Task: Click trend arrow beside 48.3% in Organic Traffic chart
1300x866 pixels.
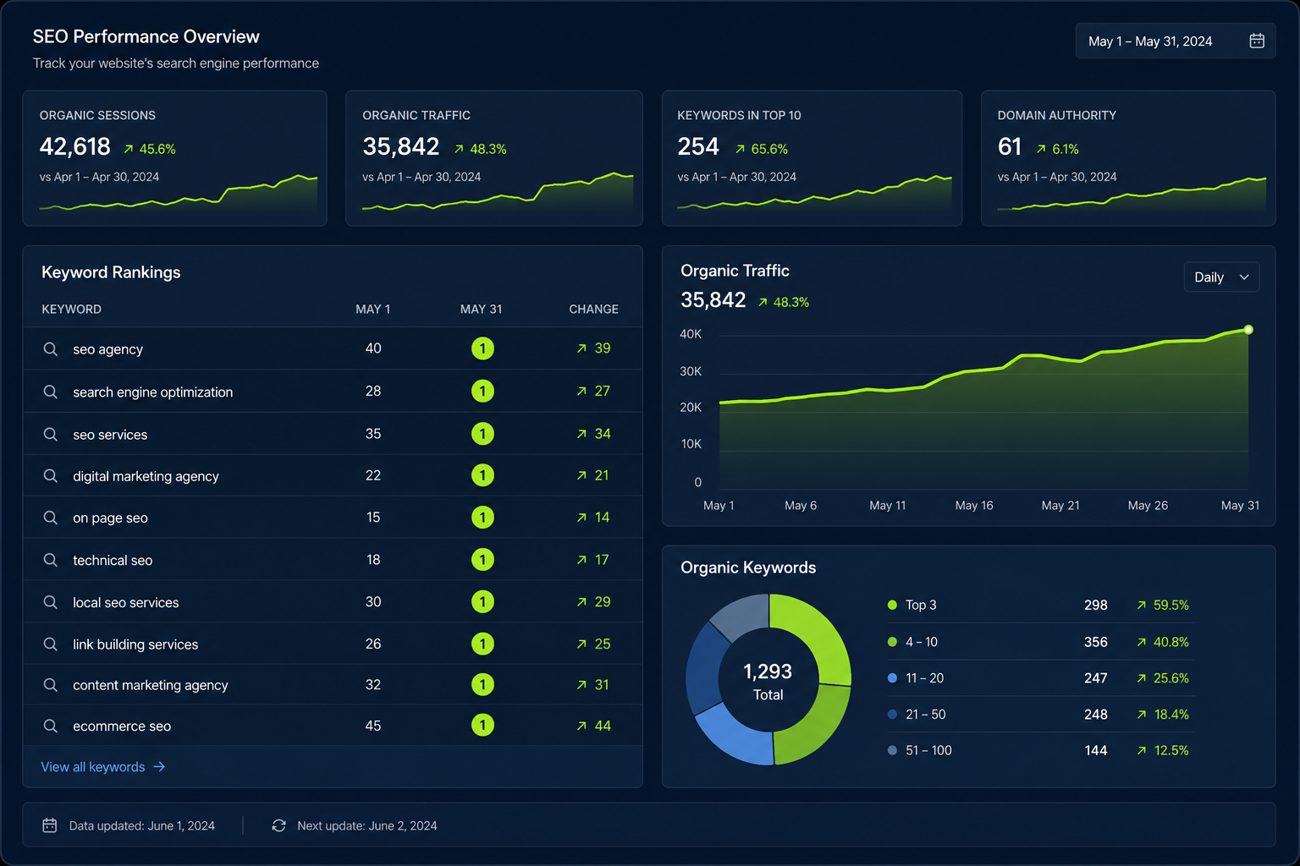Action: click(x=763, y=302)
